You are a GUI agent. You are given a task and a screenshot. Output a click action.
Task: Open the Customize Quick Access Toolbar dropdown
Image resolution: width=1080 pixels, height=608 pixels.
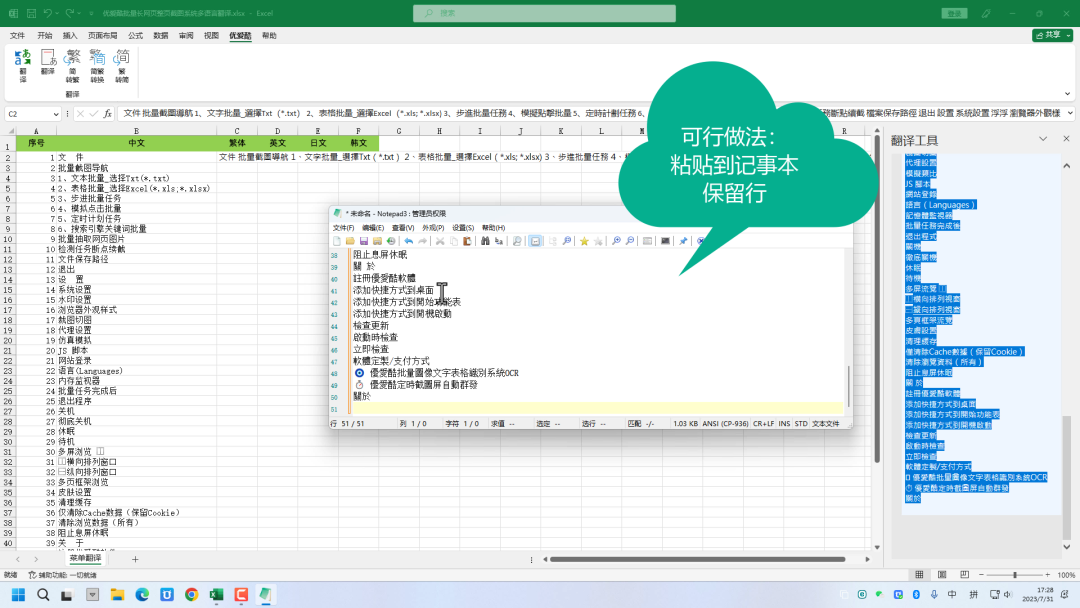click(x=91, y=13)
